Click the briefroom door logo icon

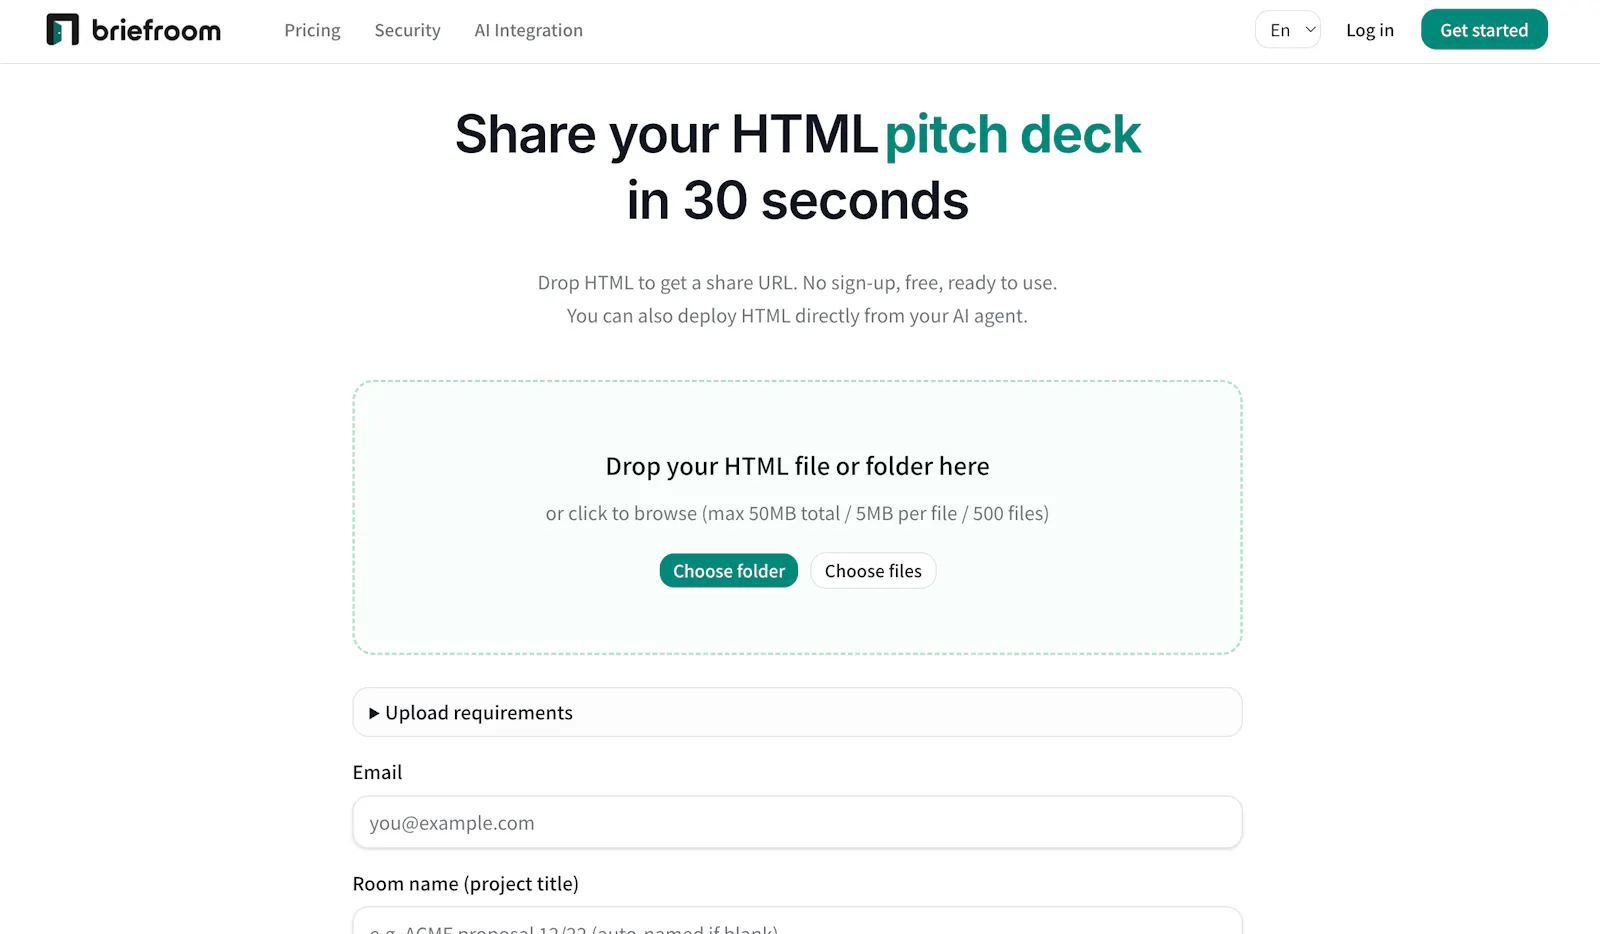pos(62,30)
